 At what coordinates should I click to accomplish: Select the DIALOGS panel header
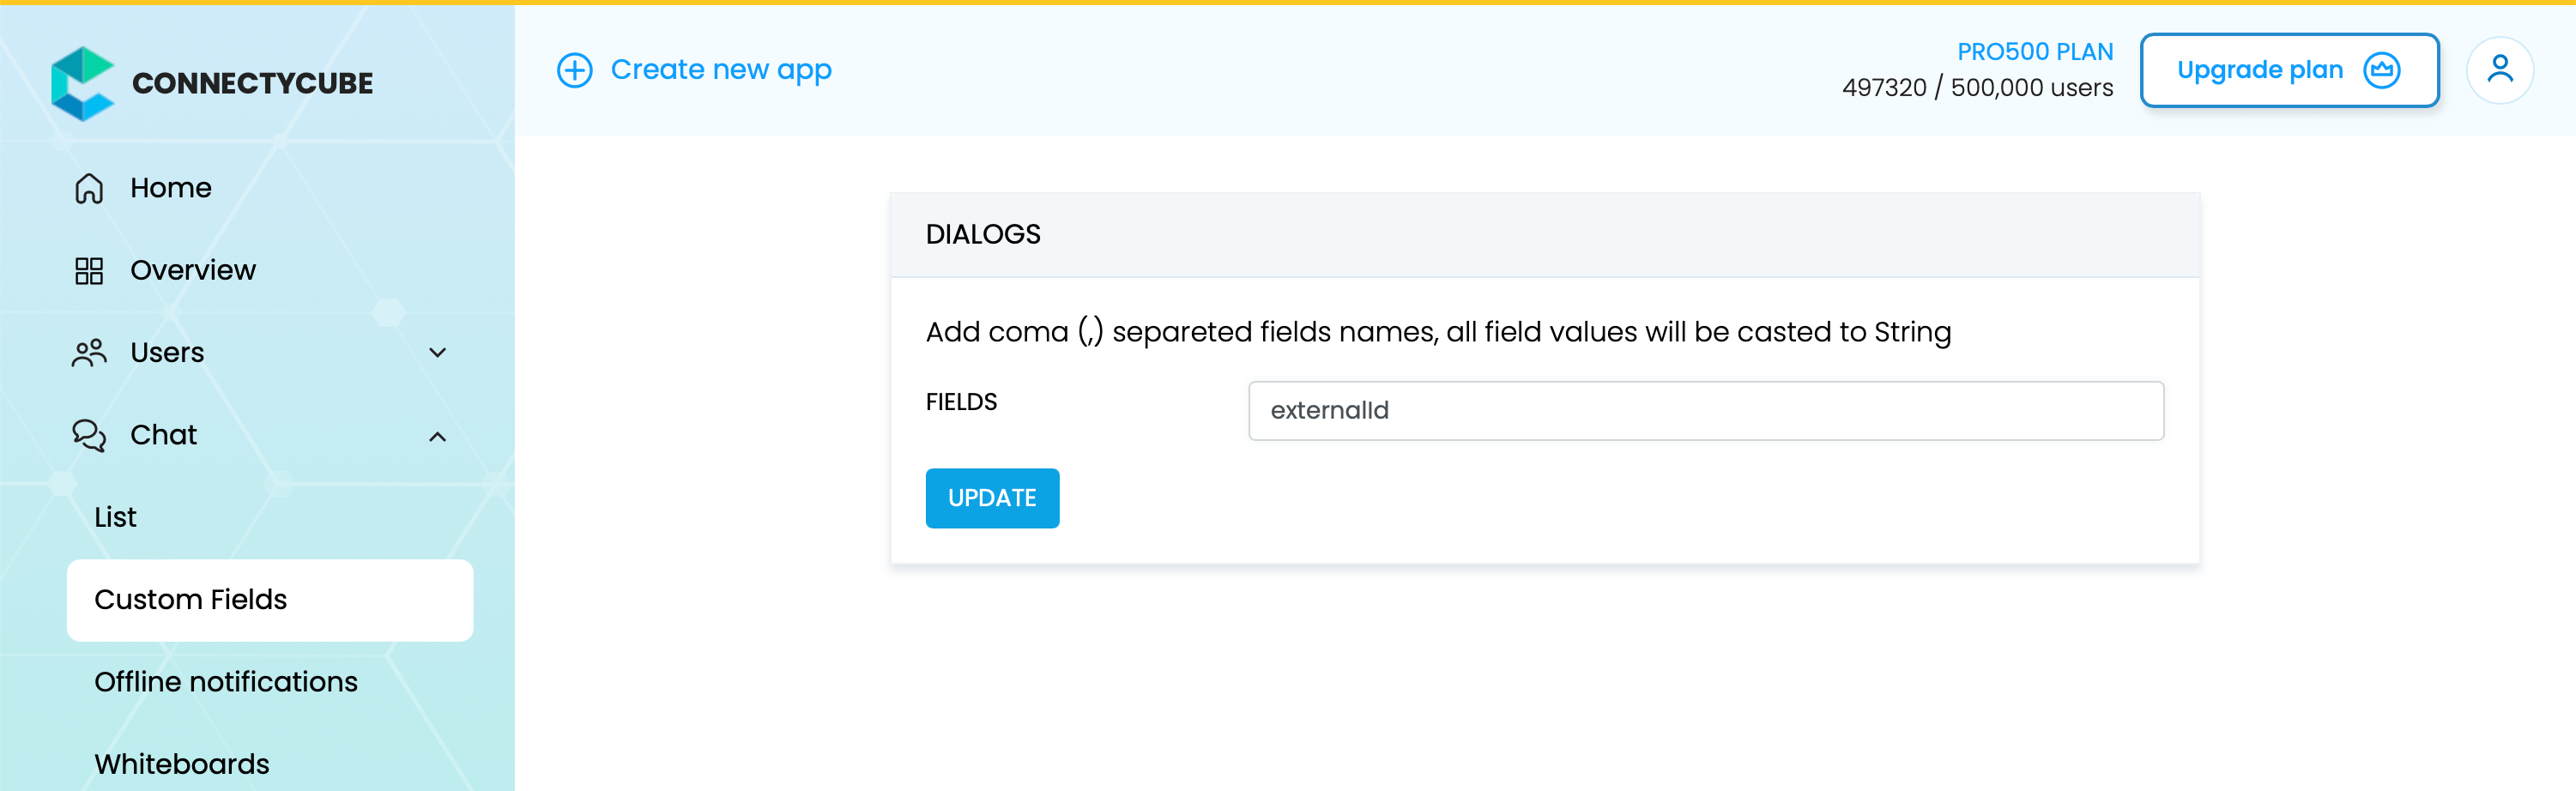click(x=983, y=233)
